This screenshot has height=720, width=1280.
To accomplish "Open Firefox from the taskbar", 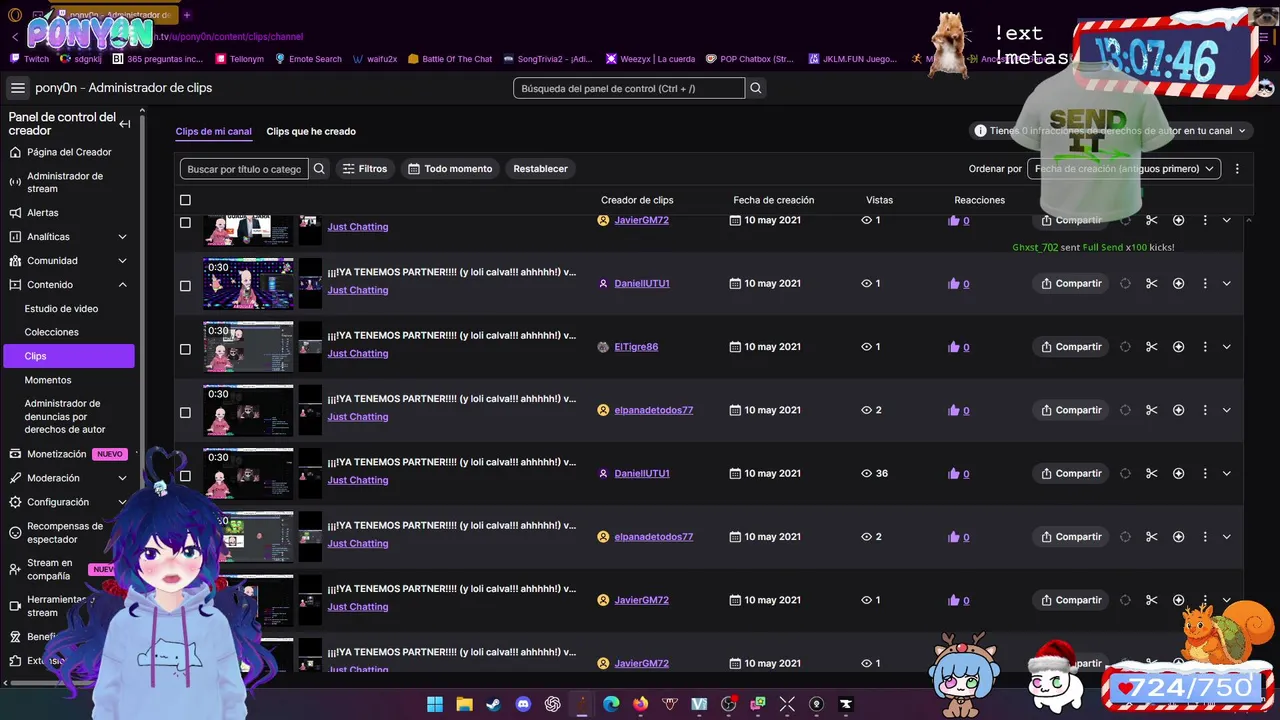I will click(x=640, y=704).
